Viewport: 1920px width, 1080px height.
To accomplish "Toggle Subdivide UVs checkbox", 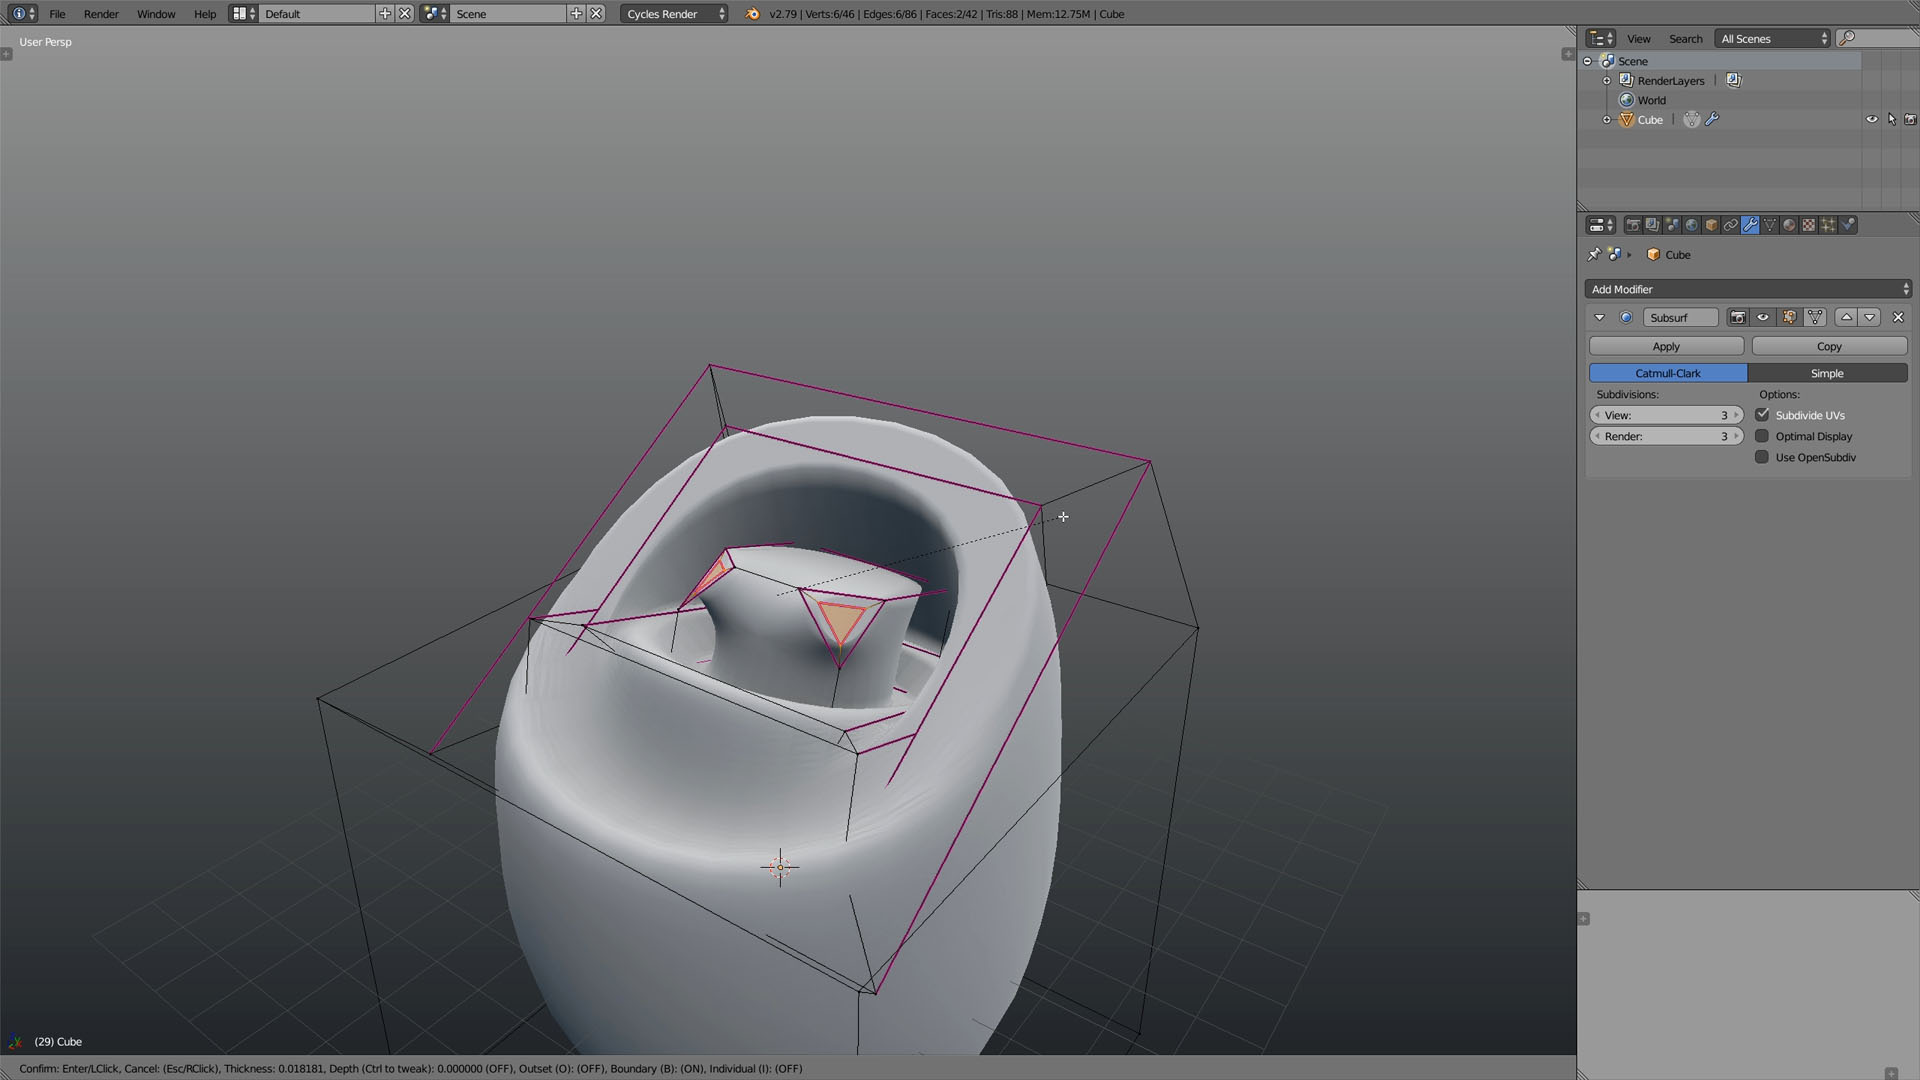I will (x=1762, y=415).
